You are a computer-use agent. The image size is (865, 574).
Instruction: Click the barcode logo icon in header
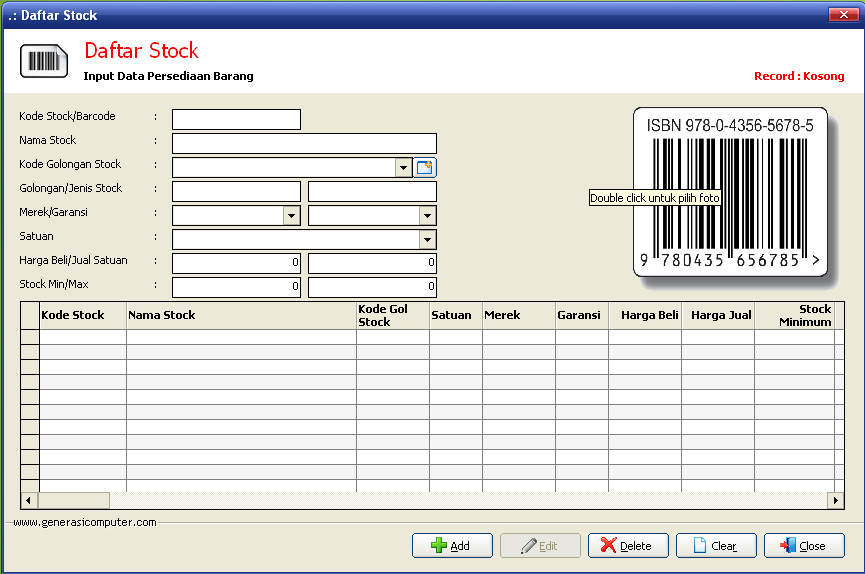[44, 61]
